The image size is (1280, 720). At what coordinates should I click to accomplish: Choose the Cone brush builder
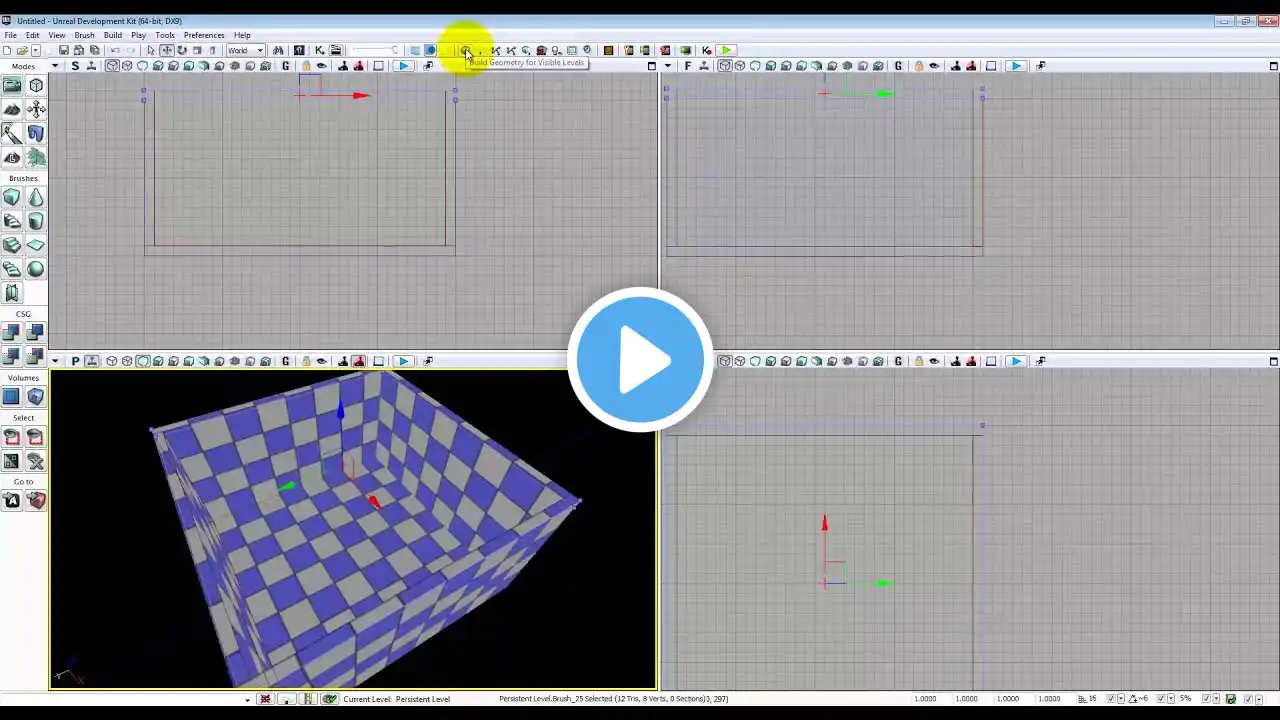click(36, 197)
